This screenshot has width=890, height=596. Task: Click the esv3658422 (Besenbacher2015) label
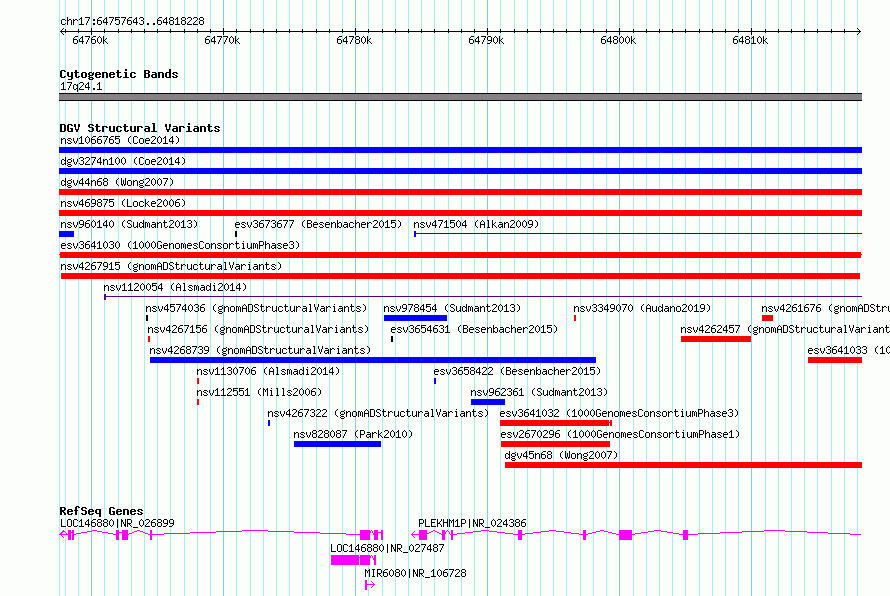(517, 371)
